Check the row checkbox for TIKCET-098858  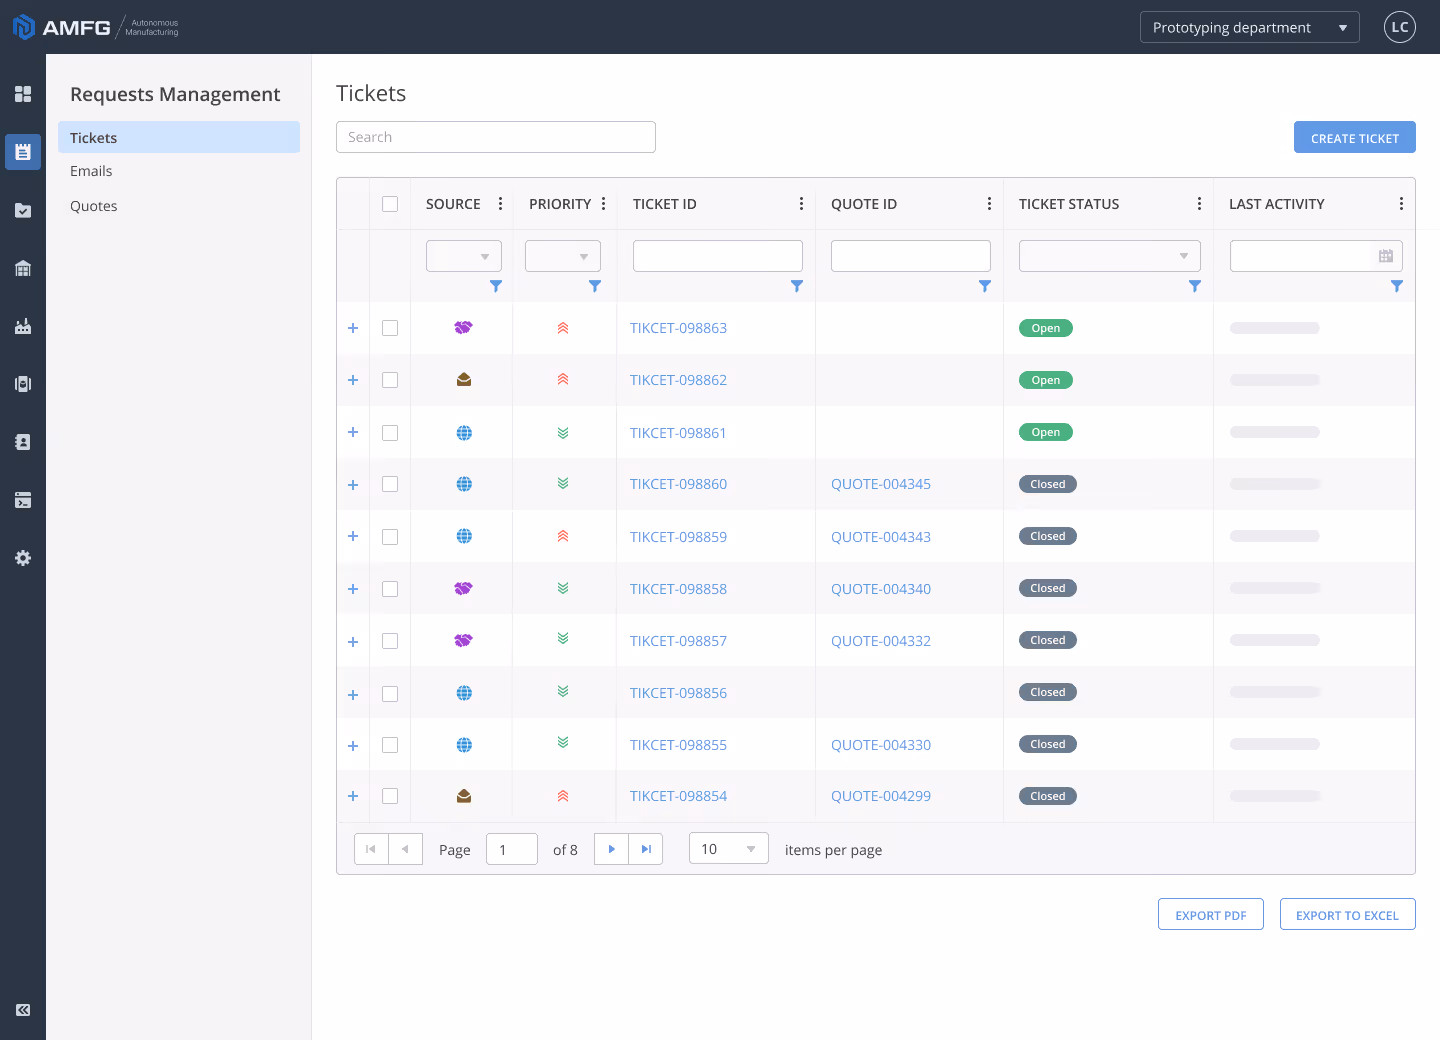tap(390, 589)
